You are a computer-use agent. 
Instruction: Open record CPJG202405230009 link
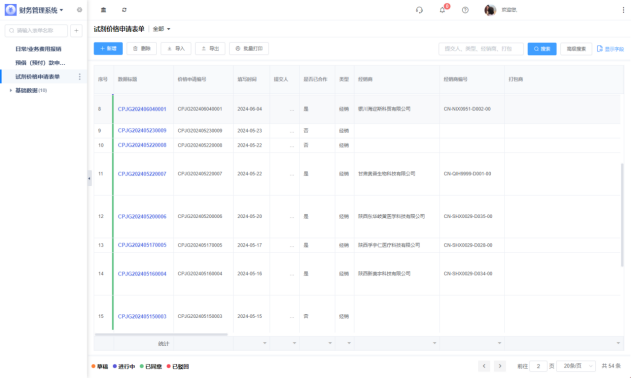[x=142, y=131]
